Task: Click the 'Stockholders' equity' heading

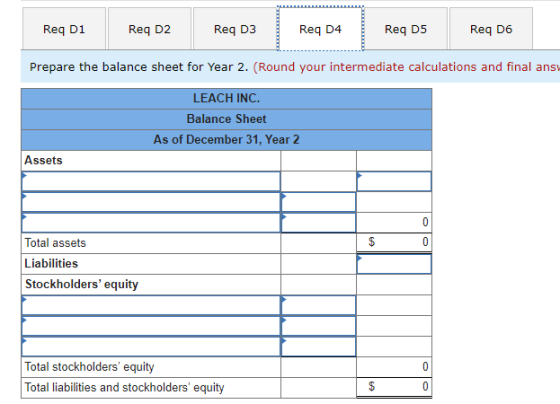Action: pos(82,284)
